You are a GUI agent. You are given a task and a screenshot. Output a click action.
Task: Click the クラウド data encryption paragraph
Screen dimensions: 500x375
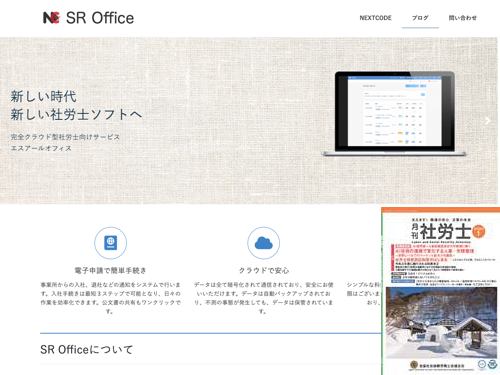pos(263,298)
